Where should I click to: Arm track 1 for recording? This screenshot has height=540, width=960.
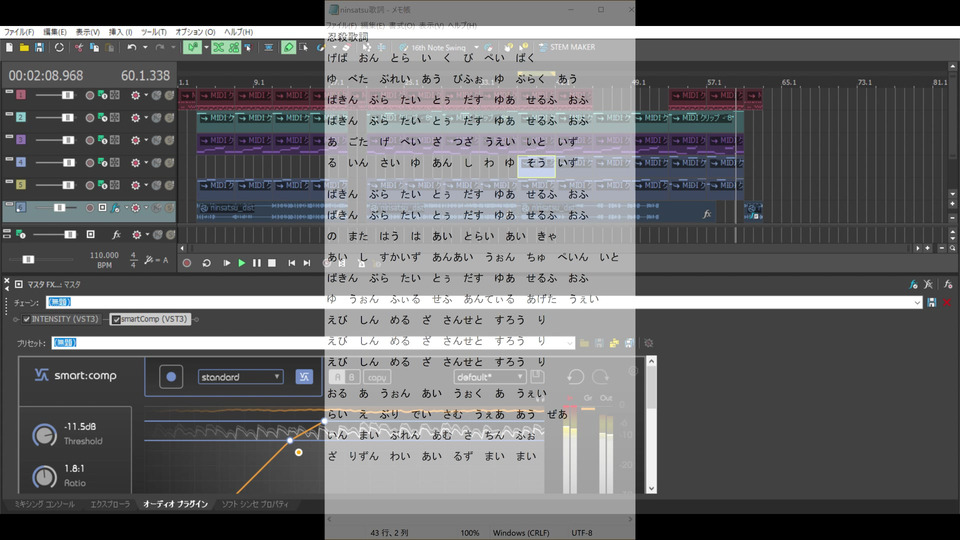click(x=90, y=96)
